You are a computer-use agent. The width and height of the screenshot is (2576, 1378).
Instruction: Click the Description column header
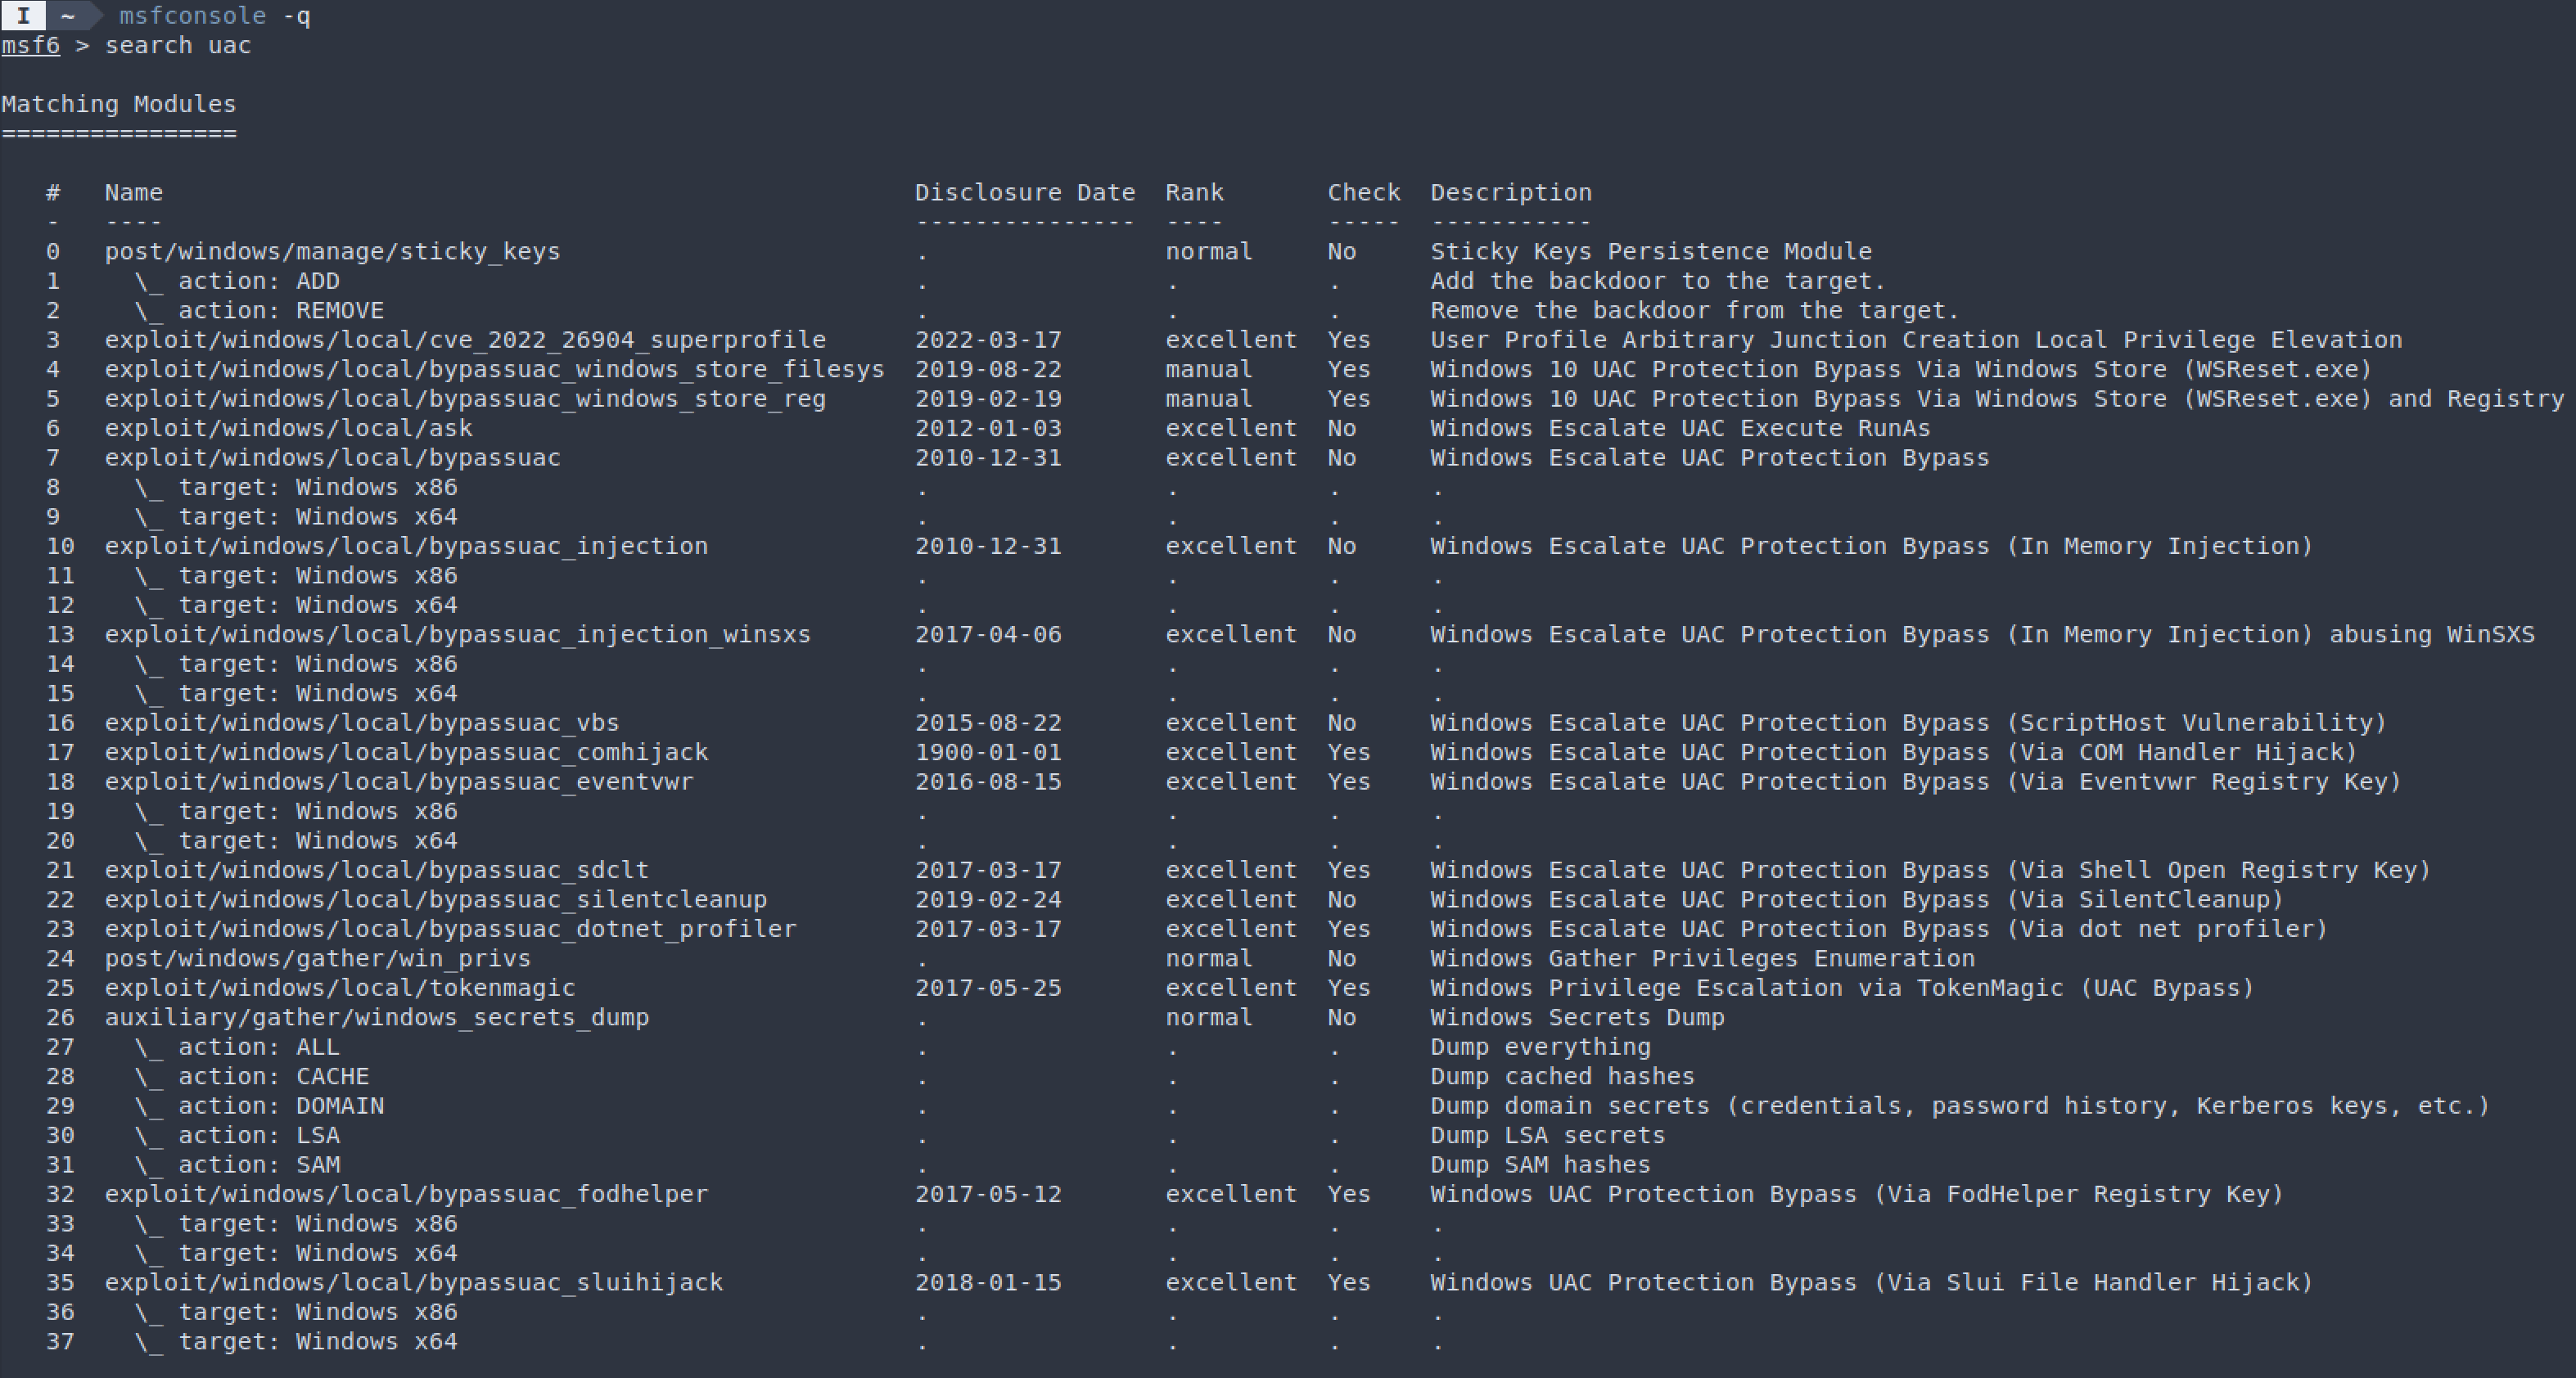coord(1512,192)
